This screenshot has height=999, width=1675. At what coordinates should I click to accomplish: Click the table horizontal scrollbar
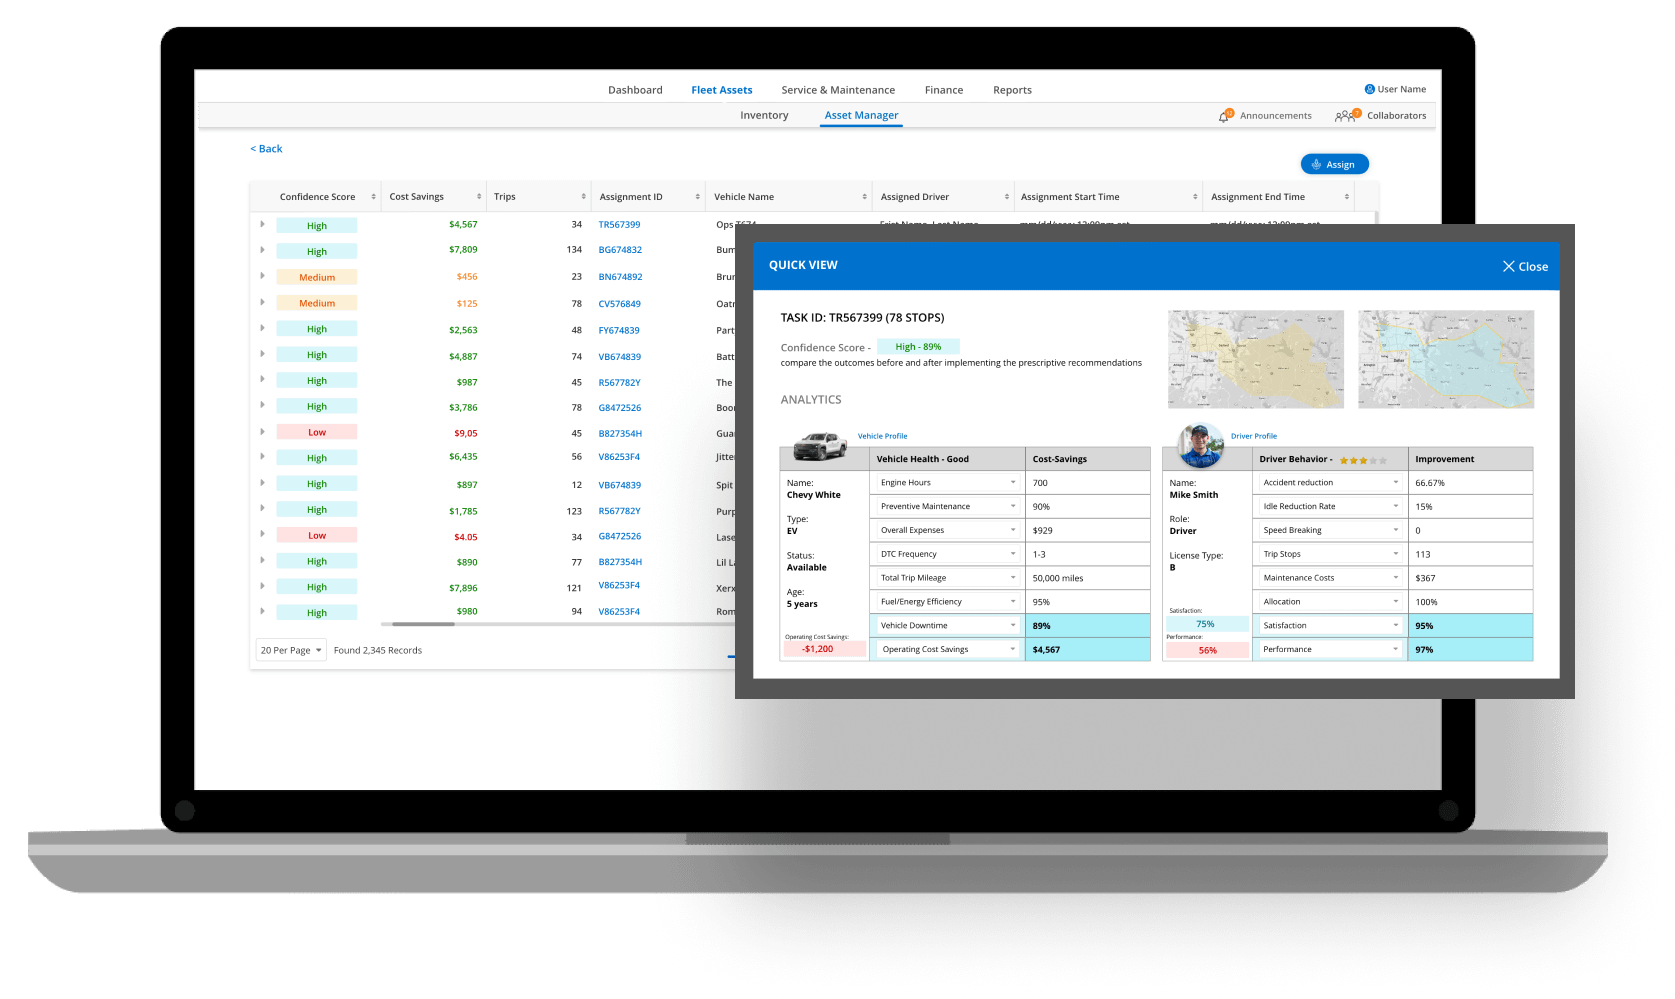[x=422, y=624]
